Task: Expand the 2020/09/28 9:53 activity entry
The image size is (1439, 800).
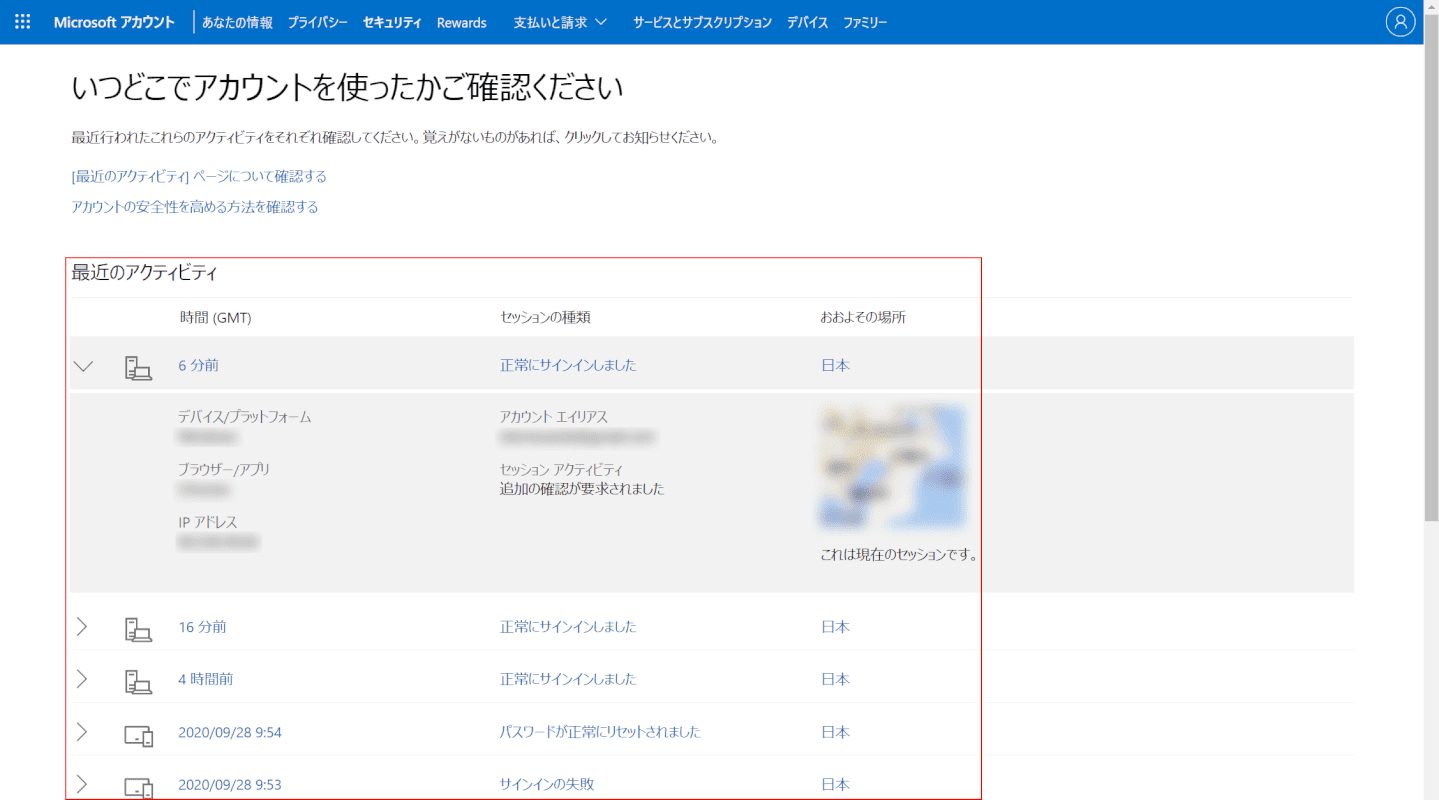Action: [82, 784]
